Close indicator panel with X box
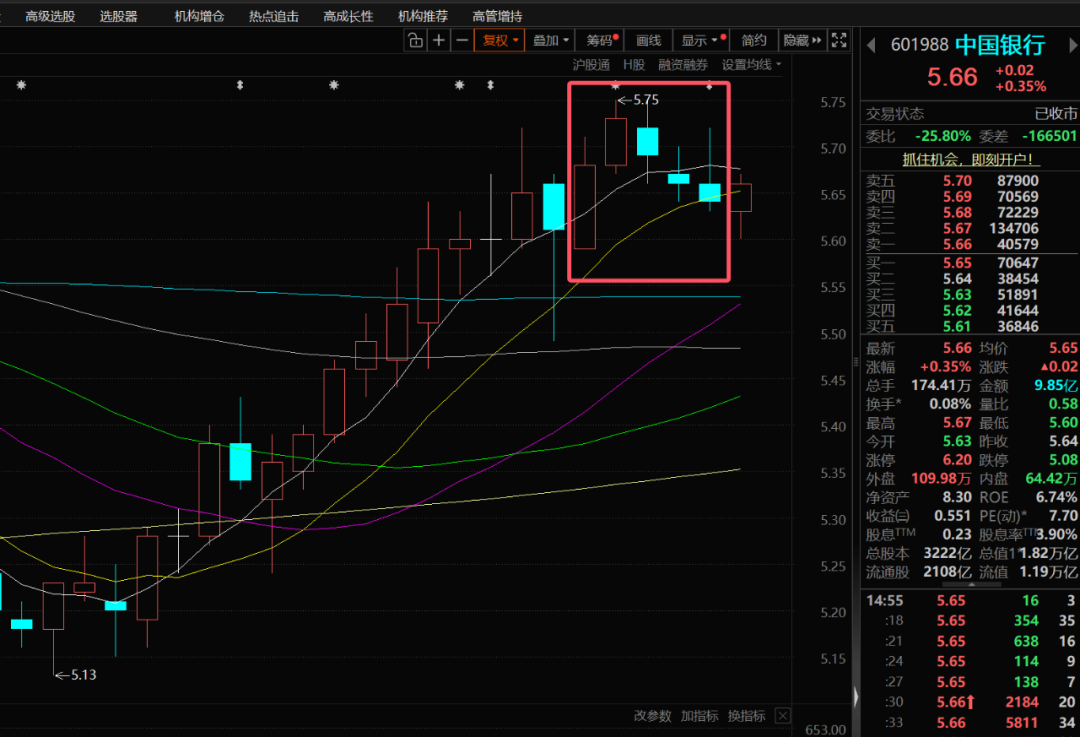This screenshot has width=1080, height=737. (782, 716)
